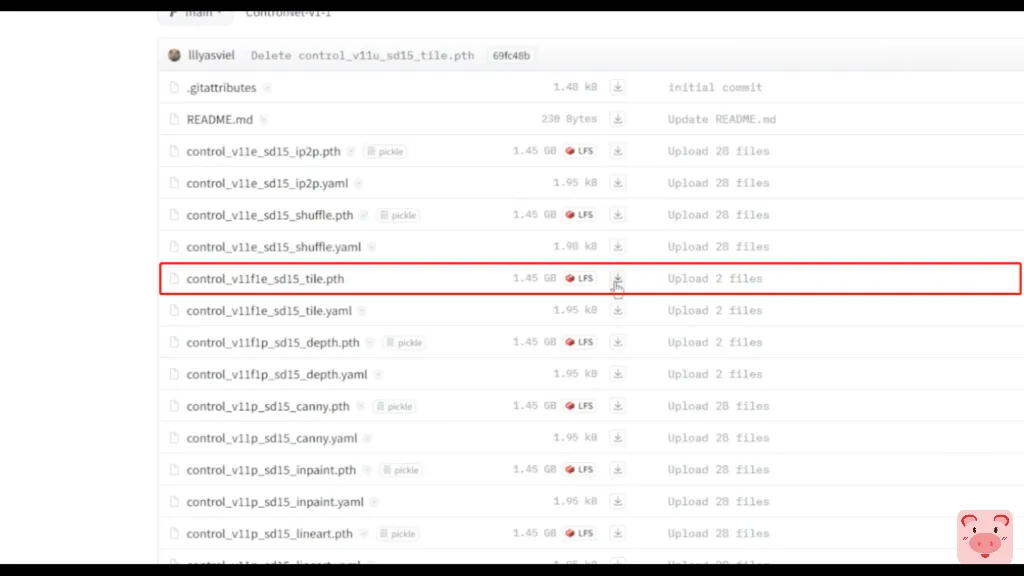Image resolution: width=1024 pixels, height=576 pixels.
Task: Open control_v11p_sd15_inpaint.pth file page
Action: 271,470
